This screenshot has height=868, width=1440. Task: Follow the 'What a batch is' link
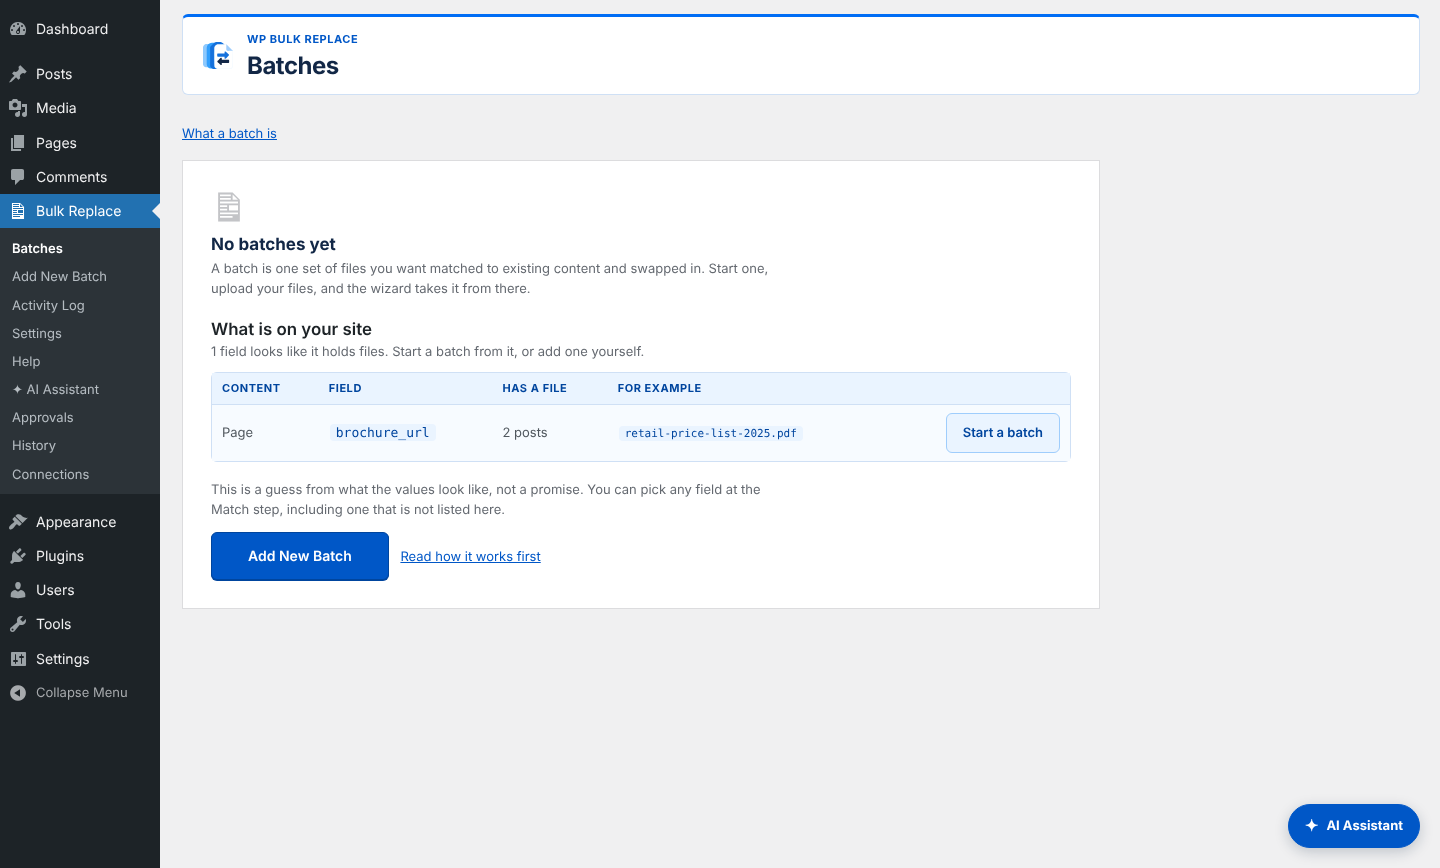coord(229,134)
